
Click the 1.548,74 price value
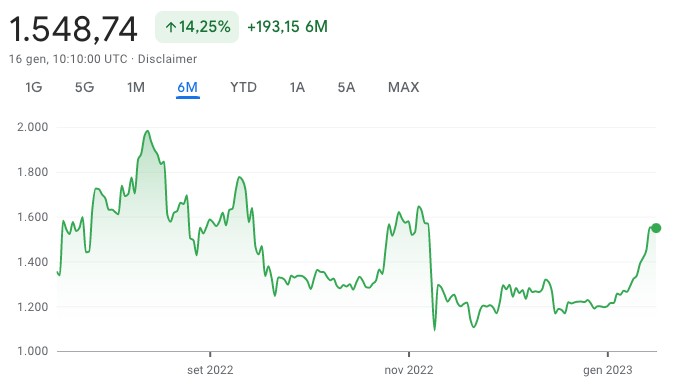73,29
